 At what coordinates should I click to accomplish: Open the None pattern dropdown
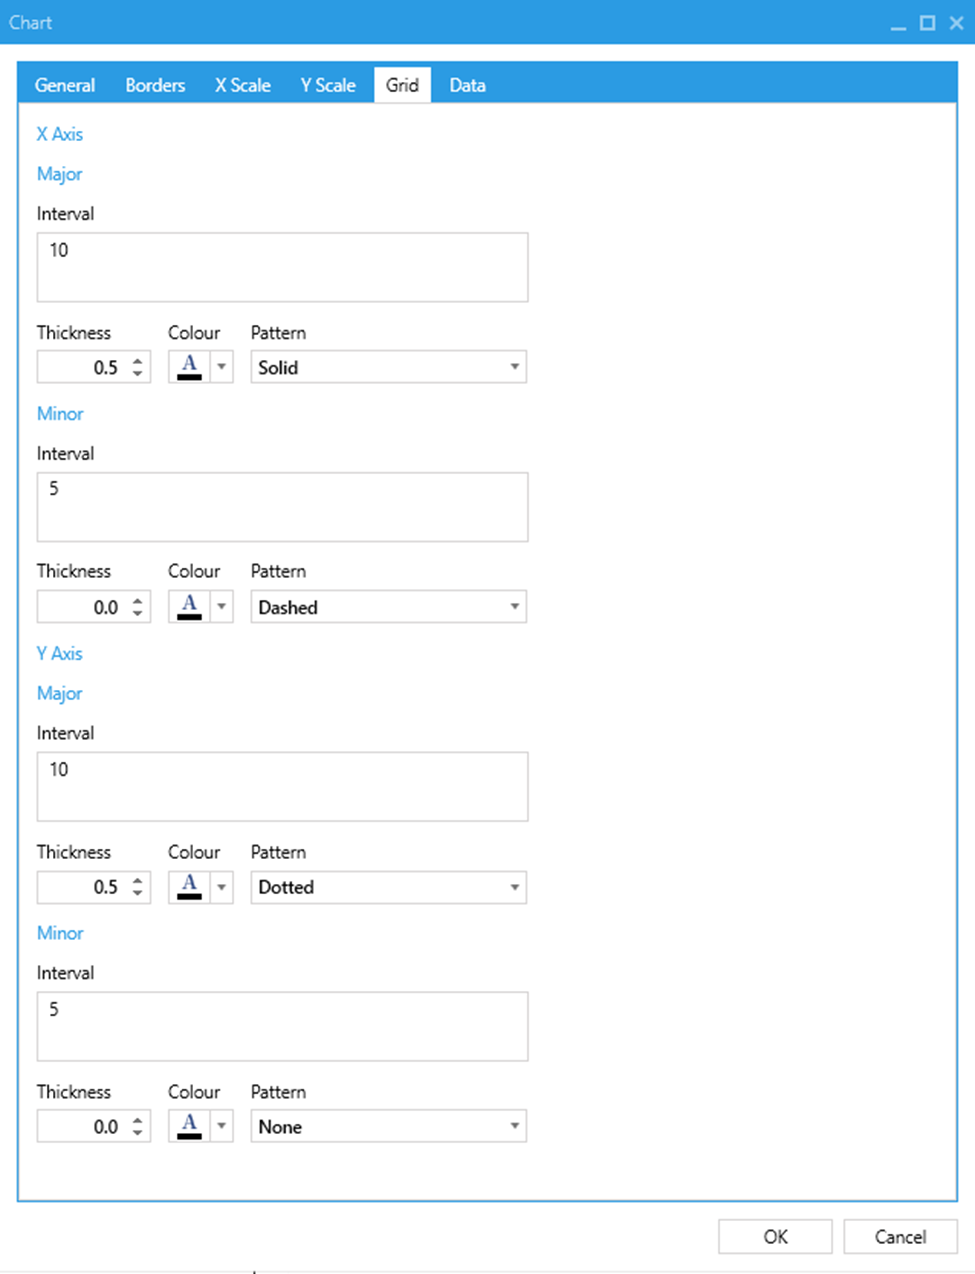pos(514,1126)
